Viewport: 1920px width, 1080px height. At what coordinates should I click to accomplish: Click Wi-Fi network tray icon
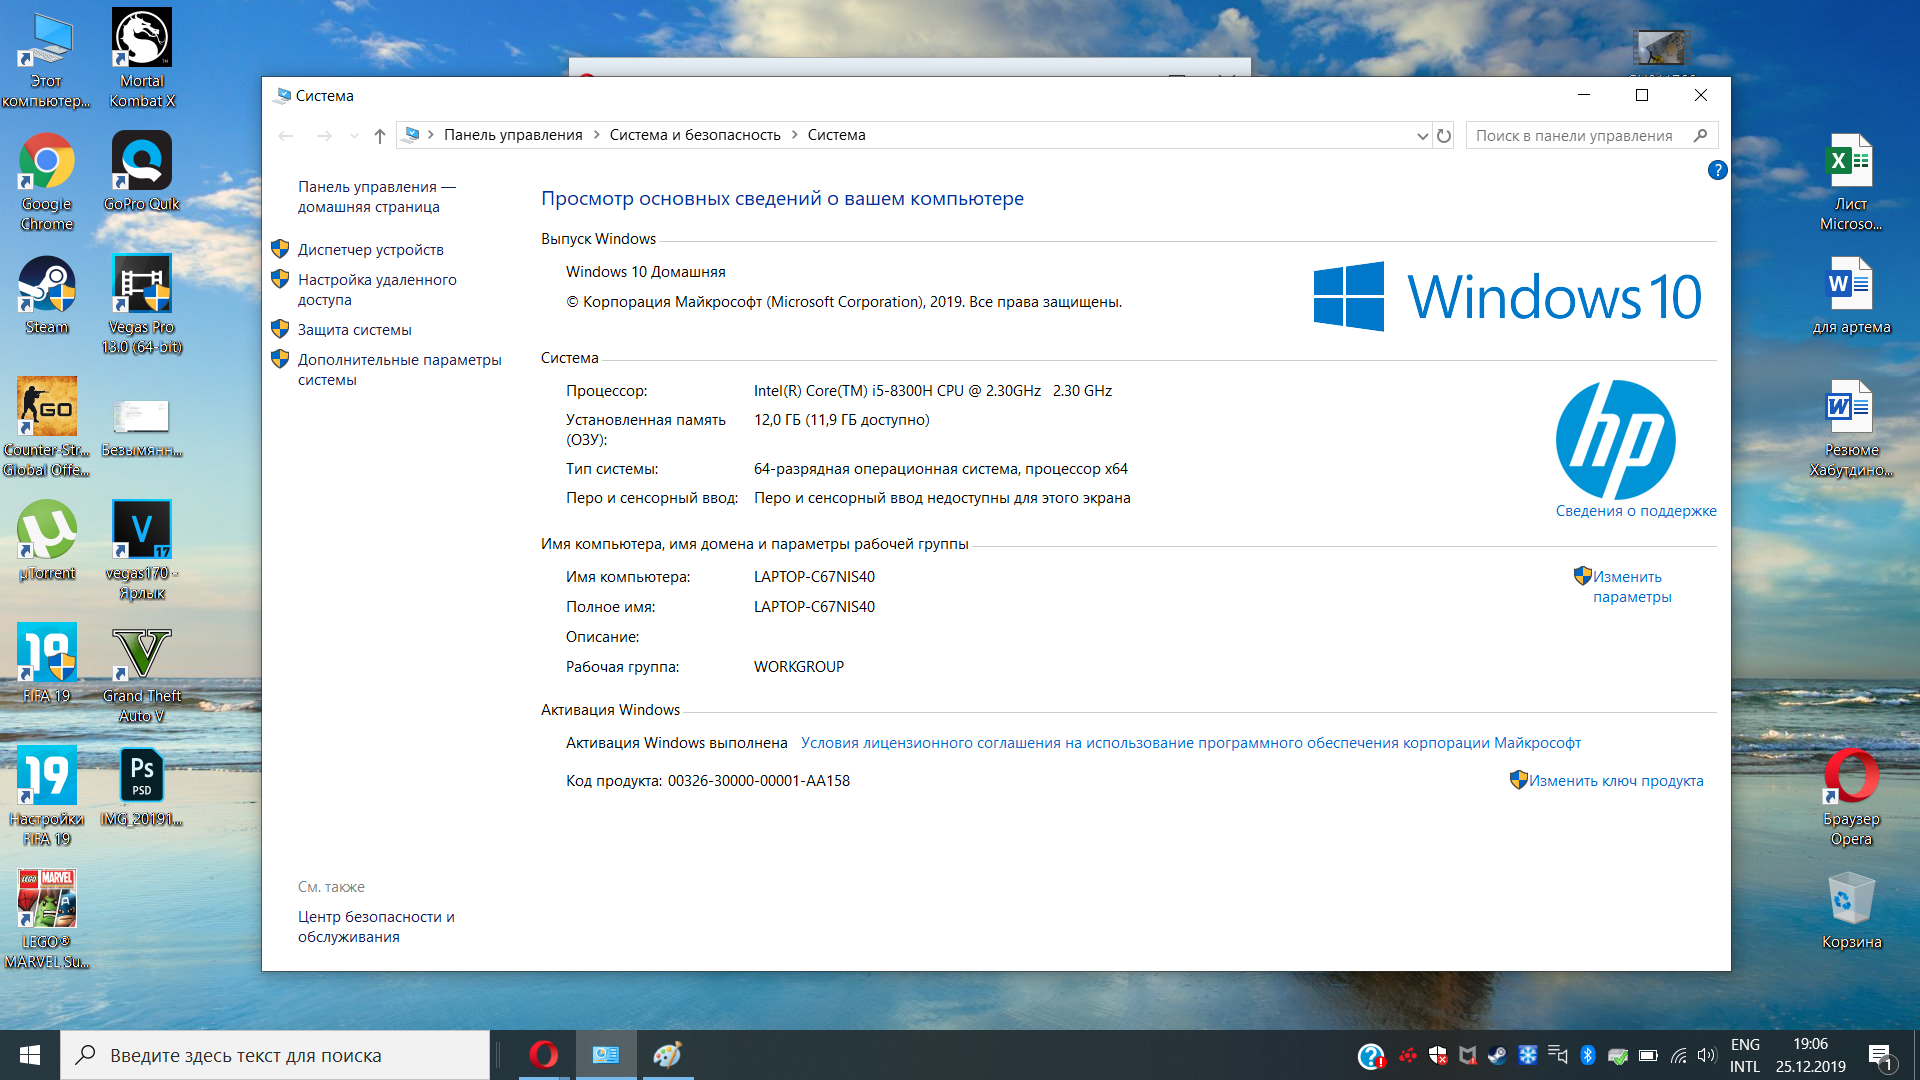[x=1678, y=1055]
